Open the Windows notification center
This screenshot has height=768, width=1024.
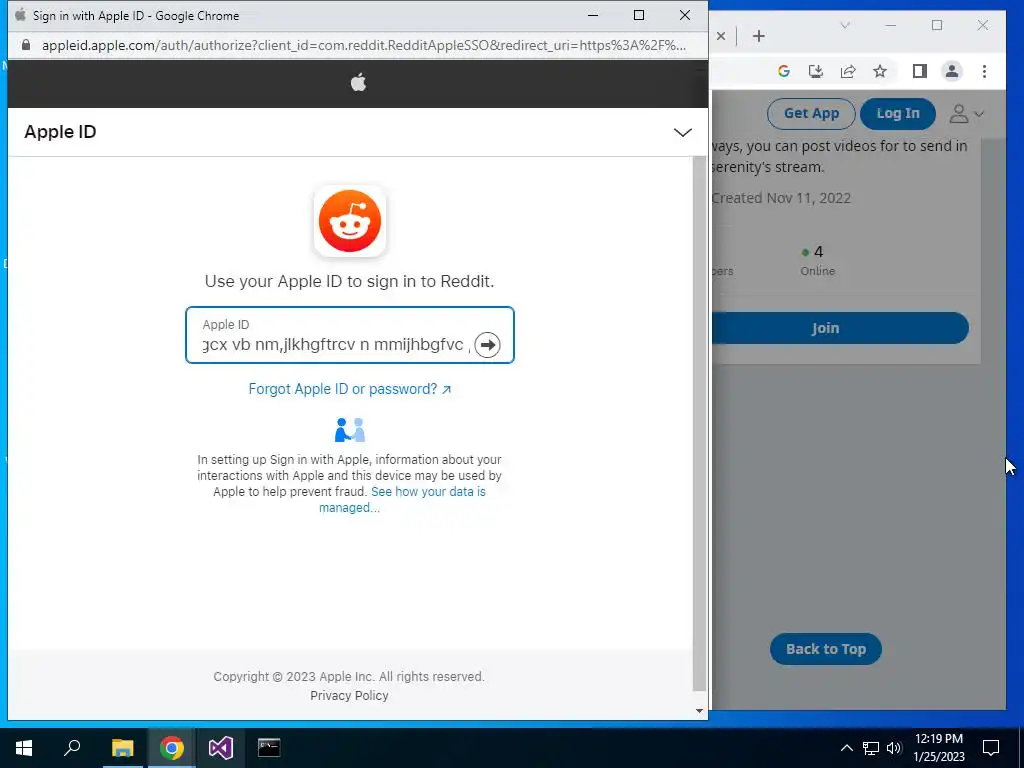tap(991, 748)
